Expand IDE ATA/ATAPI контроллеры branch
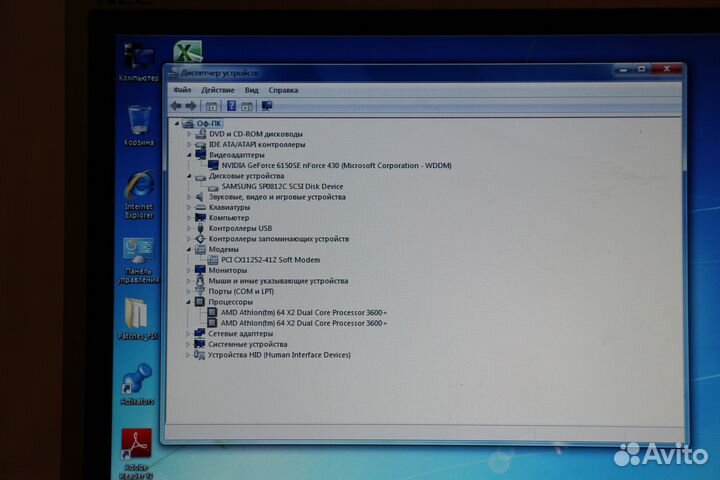The width and height of the screenshot is (720, 480). pos(189,145)
